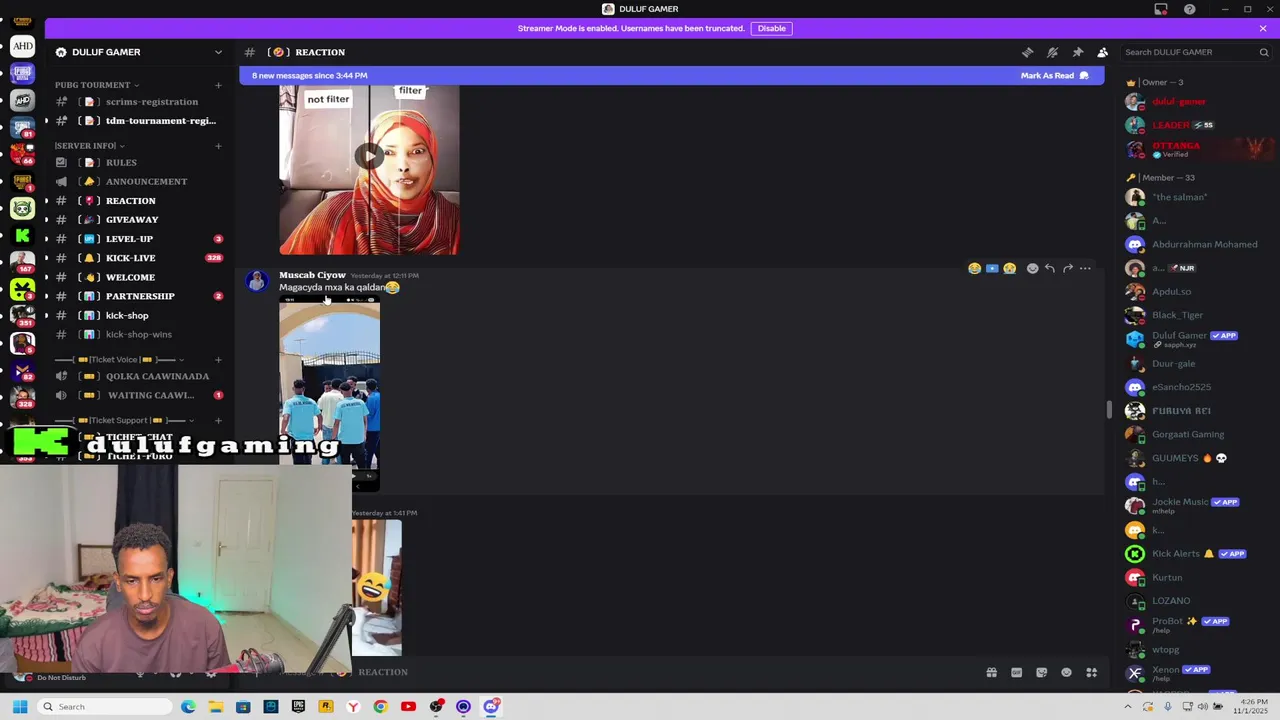Add channel to PUBG TOURMENT category
Image resolution: width=1280 pixels, height=720 pixels.
[x=218, y=85]
